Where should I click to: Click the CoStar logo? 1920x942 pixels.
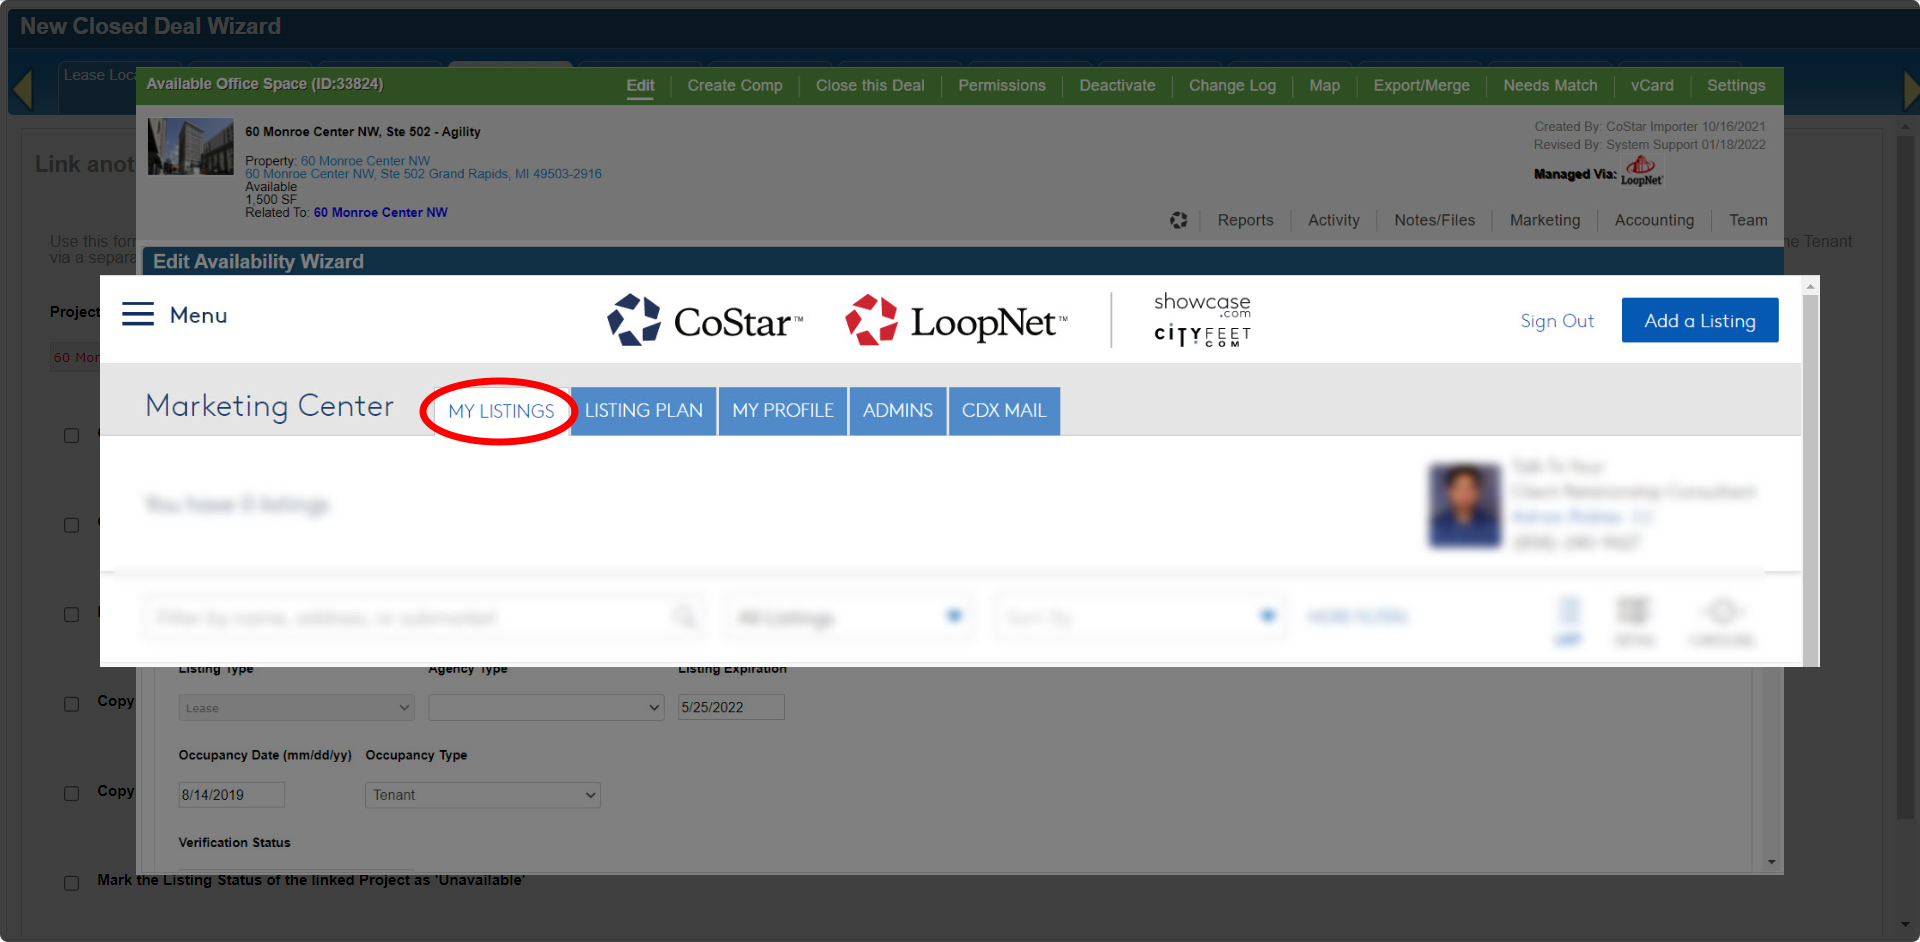pos(705,321)
